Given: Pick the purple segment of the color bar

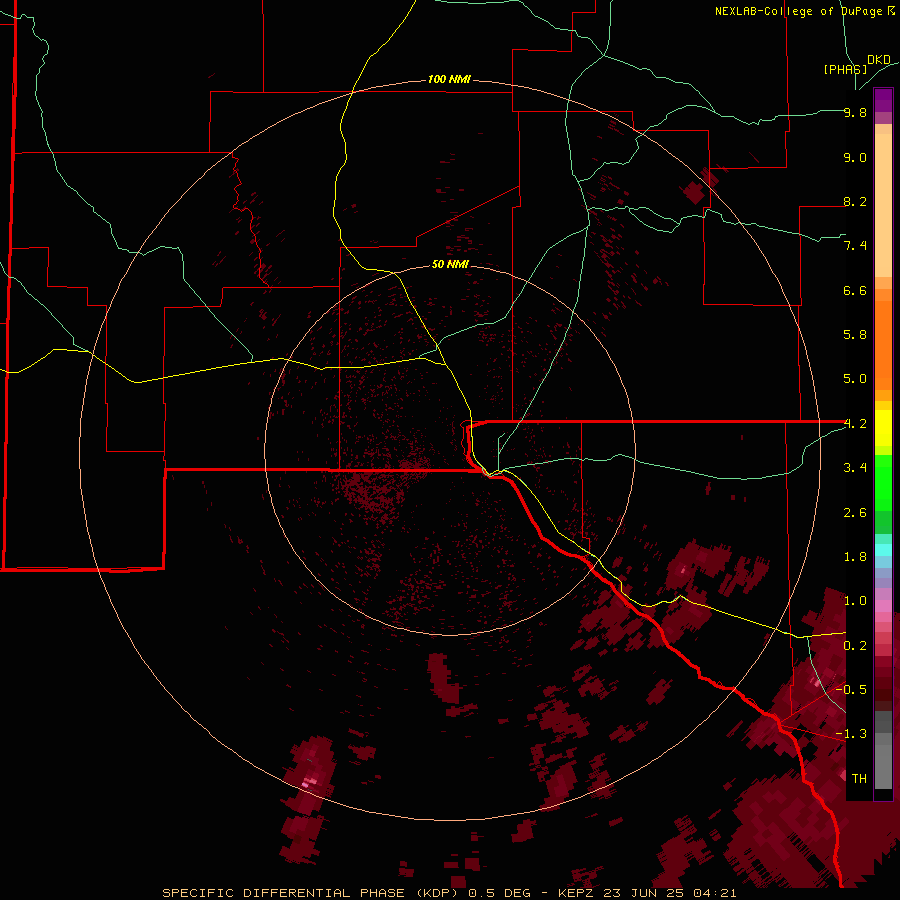Looking at the screenshot, I should tap(883, 100).
